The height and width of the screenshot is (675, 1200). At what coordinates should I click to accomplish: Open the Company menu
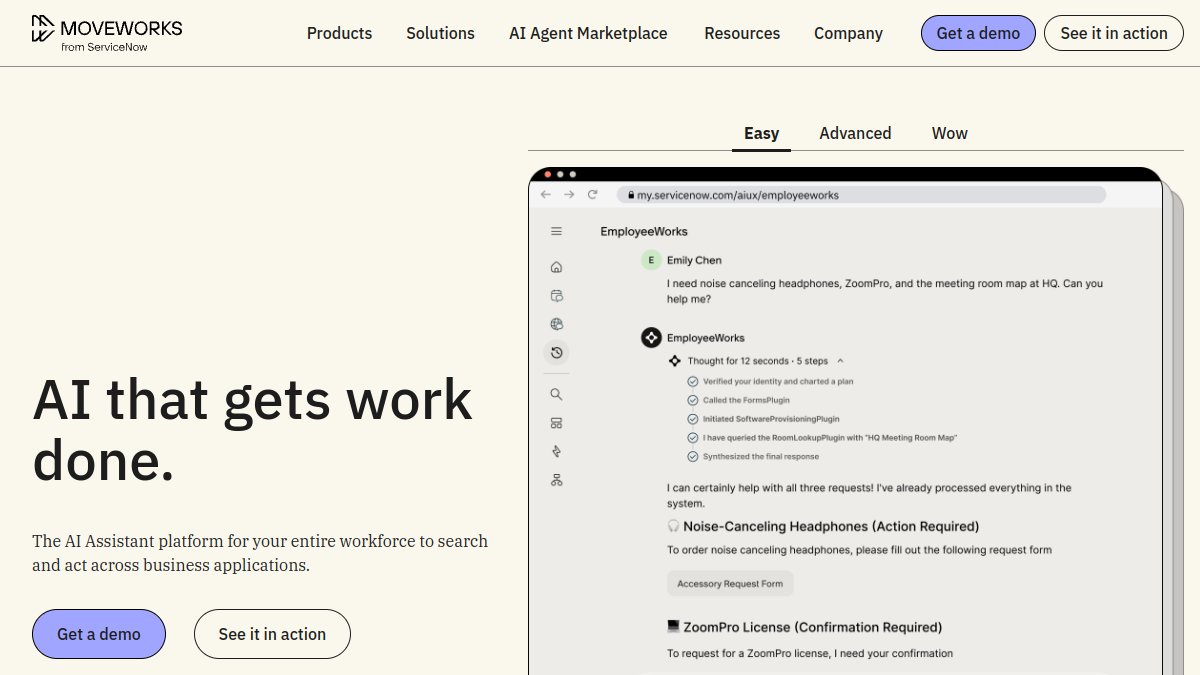pos(848,33)
